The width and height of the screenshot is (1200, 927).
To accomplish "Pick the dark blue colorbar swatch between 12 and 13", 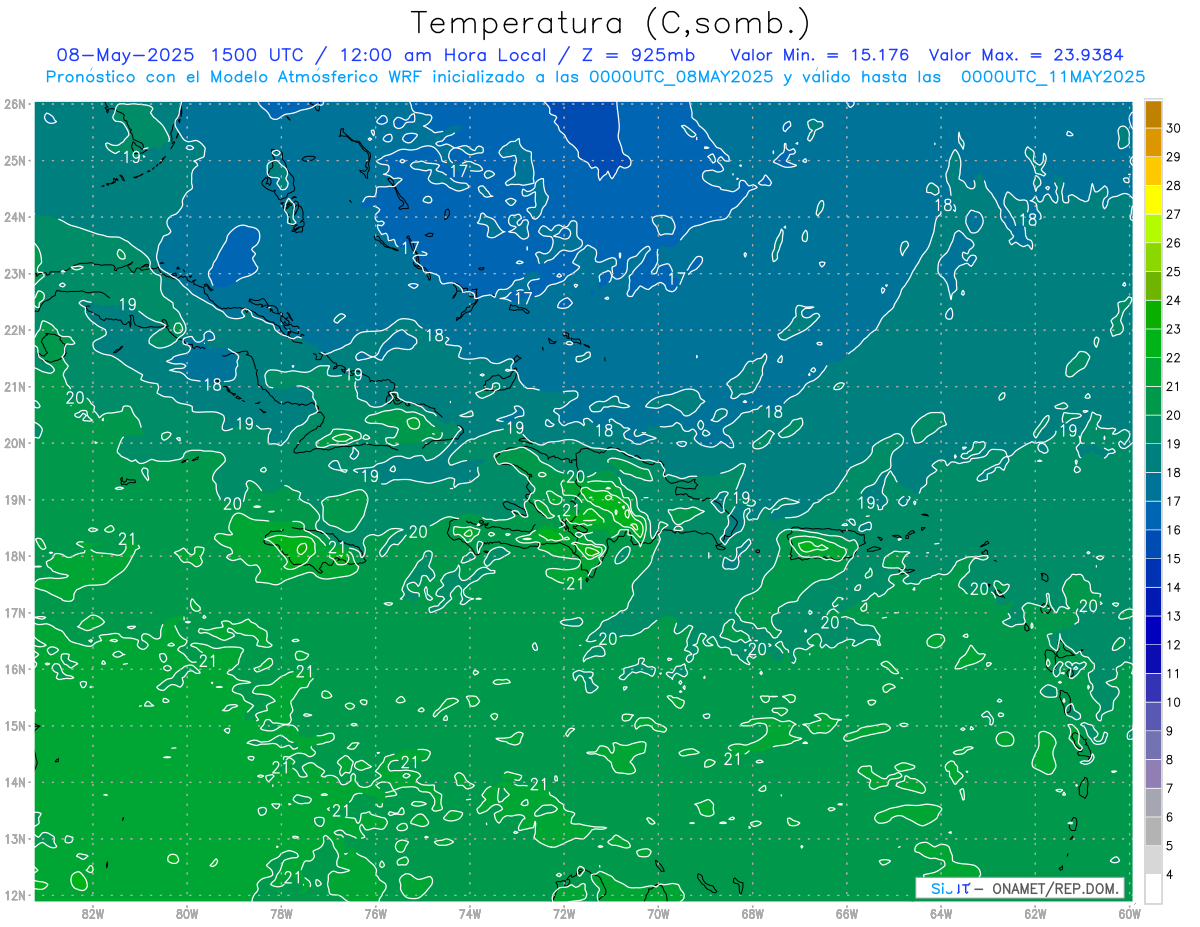I will point(1153,631).
